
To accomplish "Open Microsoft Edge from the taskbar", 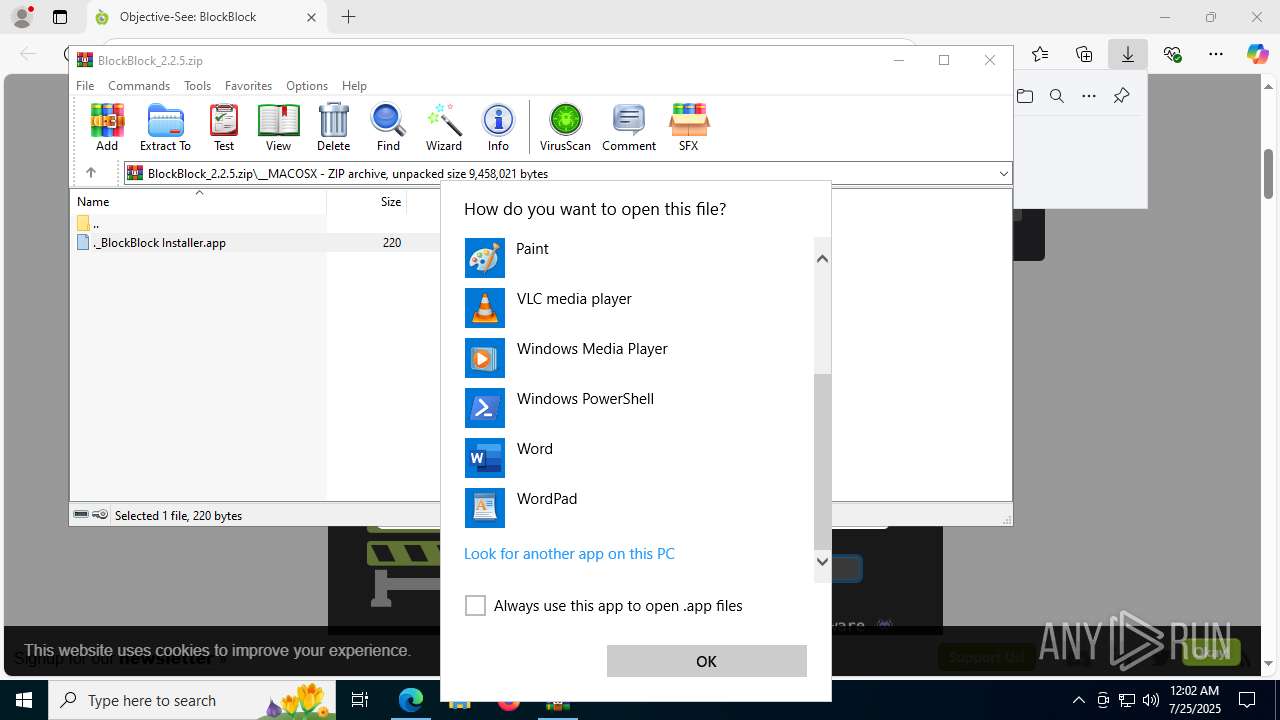I will pos(411,700).
